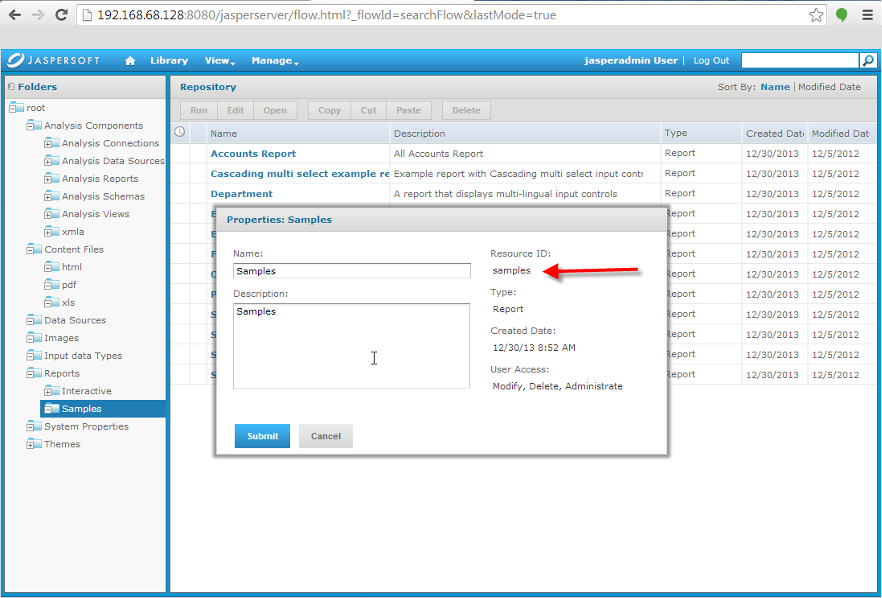Select the html folder
The width and height of the screenshot is (882, 598).
pos(71,267)
